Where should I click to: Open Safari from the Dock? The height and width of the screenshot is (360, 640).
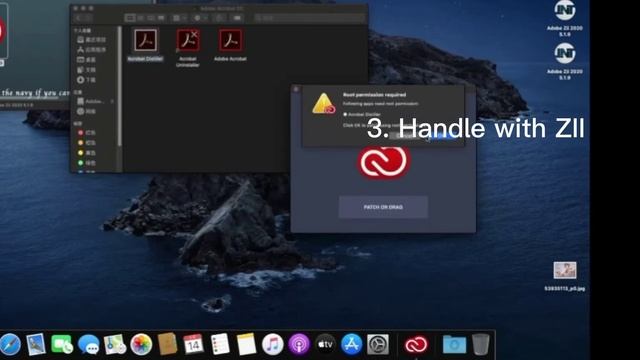click(x=9, y=344)
